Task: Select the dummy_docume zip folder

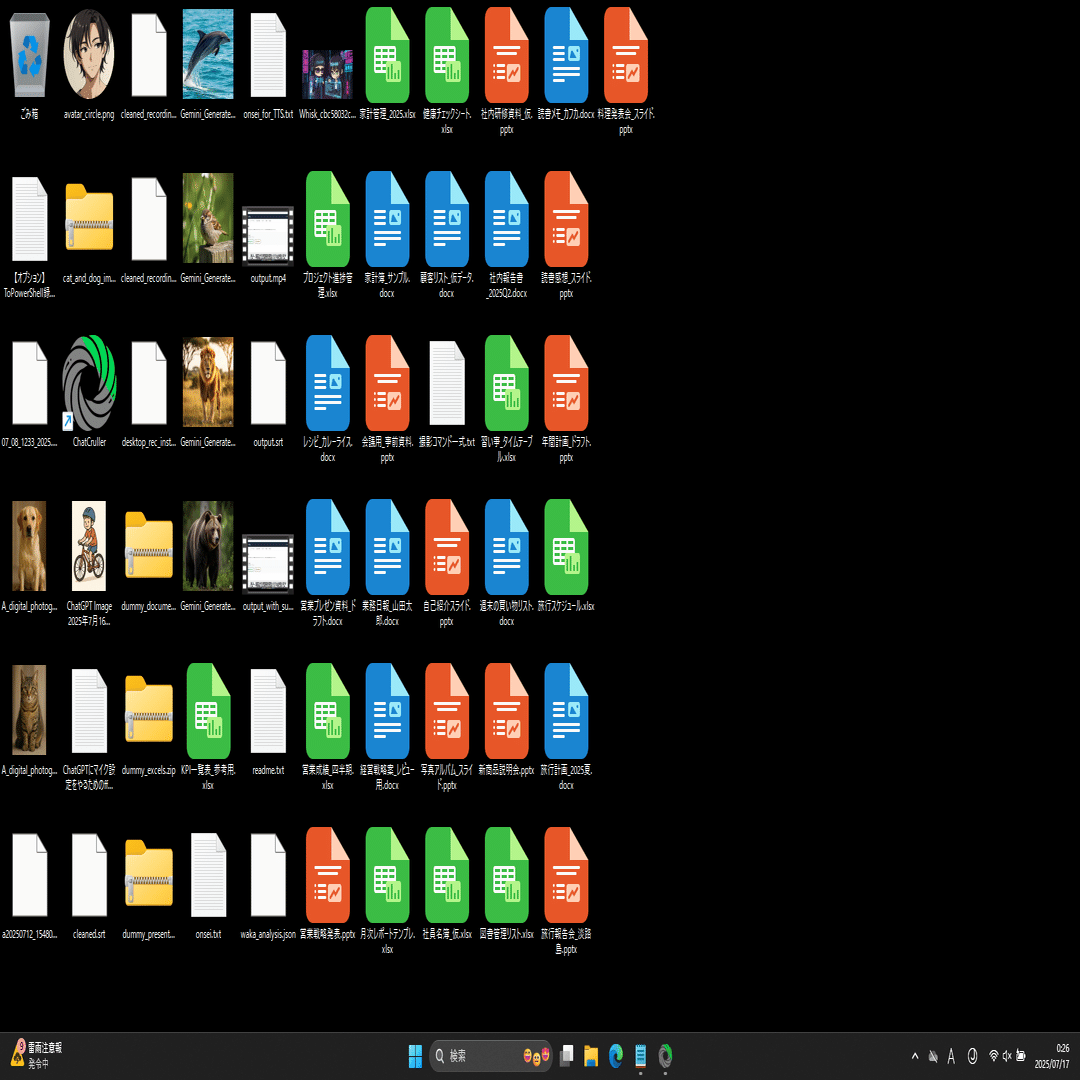Action: coord(149,545)
